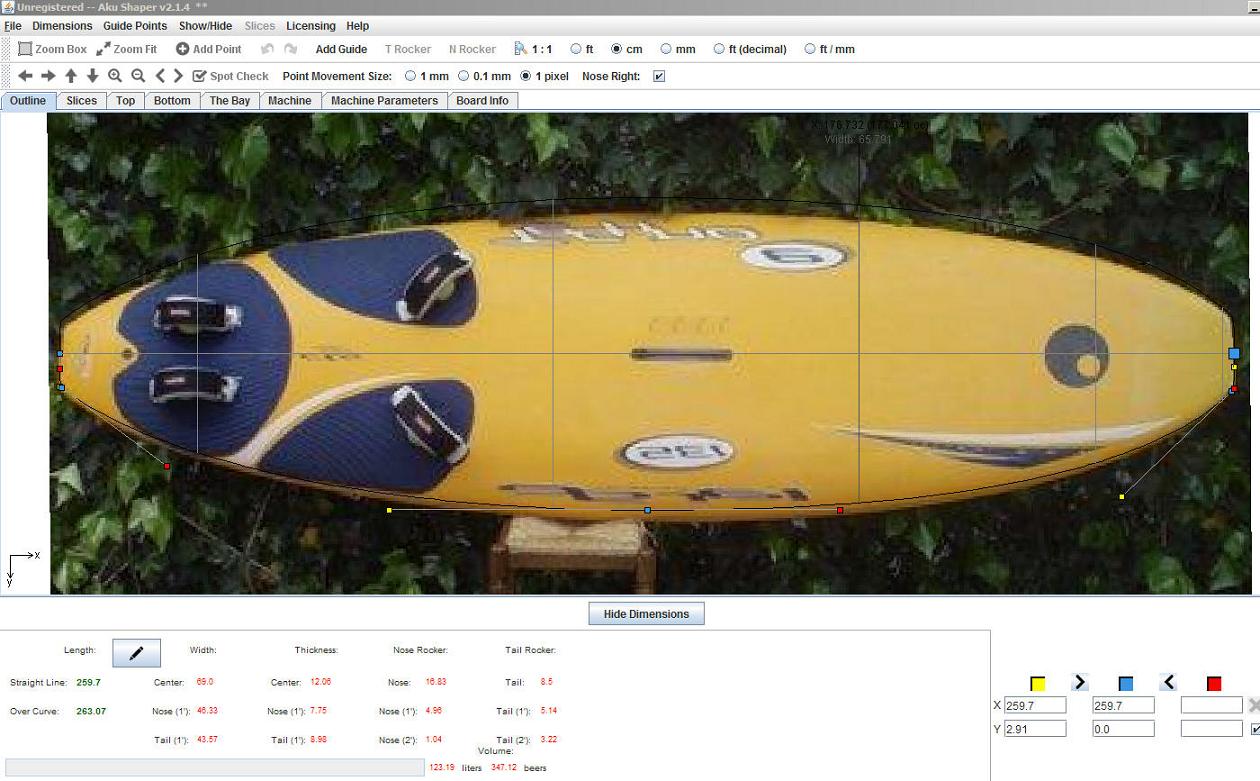The image size is (1260, 781).
Task: Open the Top tab
Action: (x=125, y=101)
